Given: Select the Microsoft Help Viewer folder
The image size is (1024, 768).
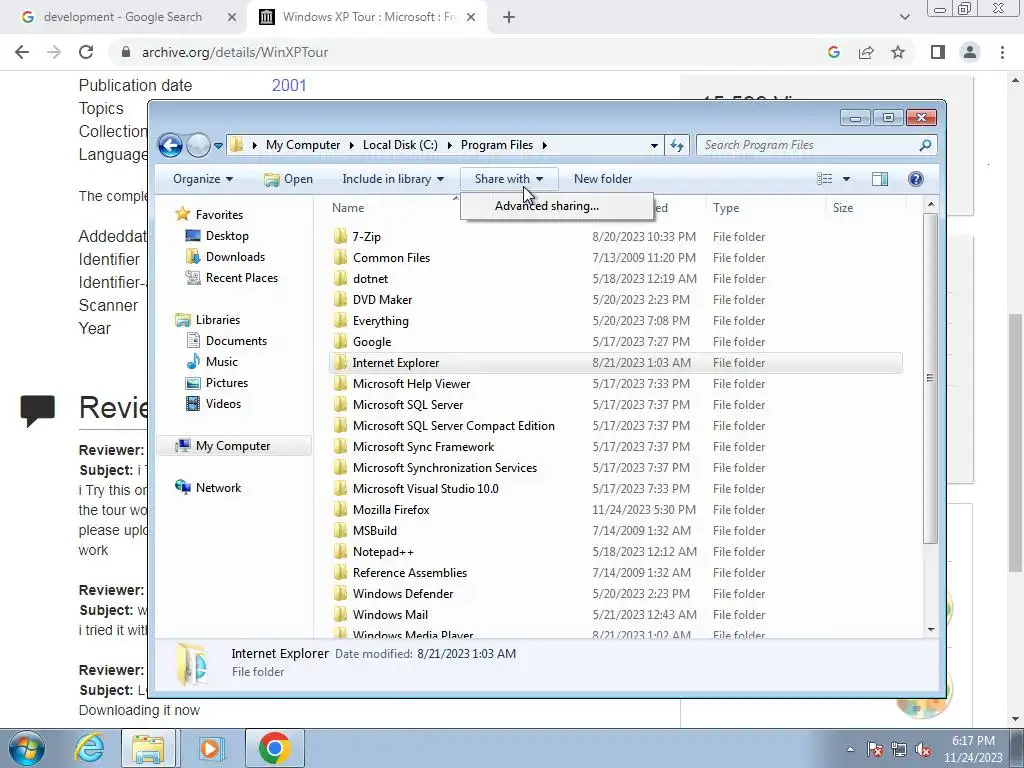Looking at the screenshot, I should pyautogui.click(x=411, y=383).
